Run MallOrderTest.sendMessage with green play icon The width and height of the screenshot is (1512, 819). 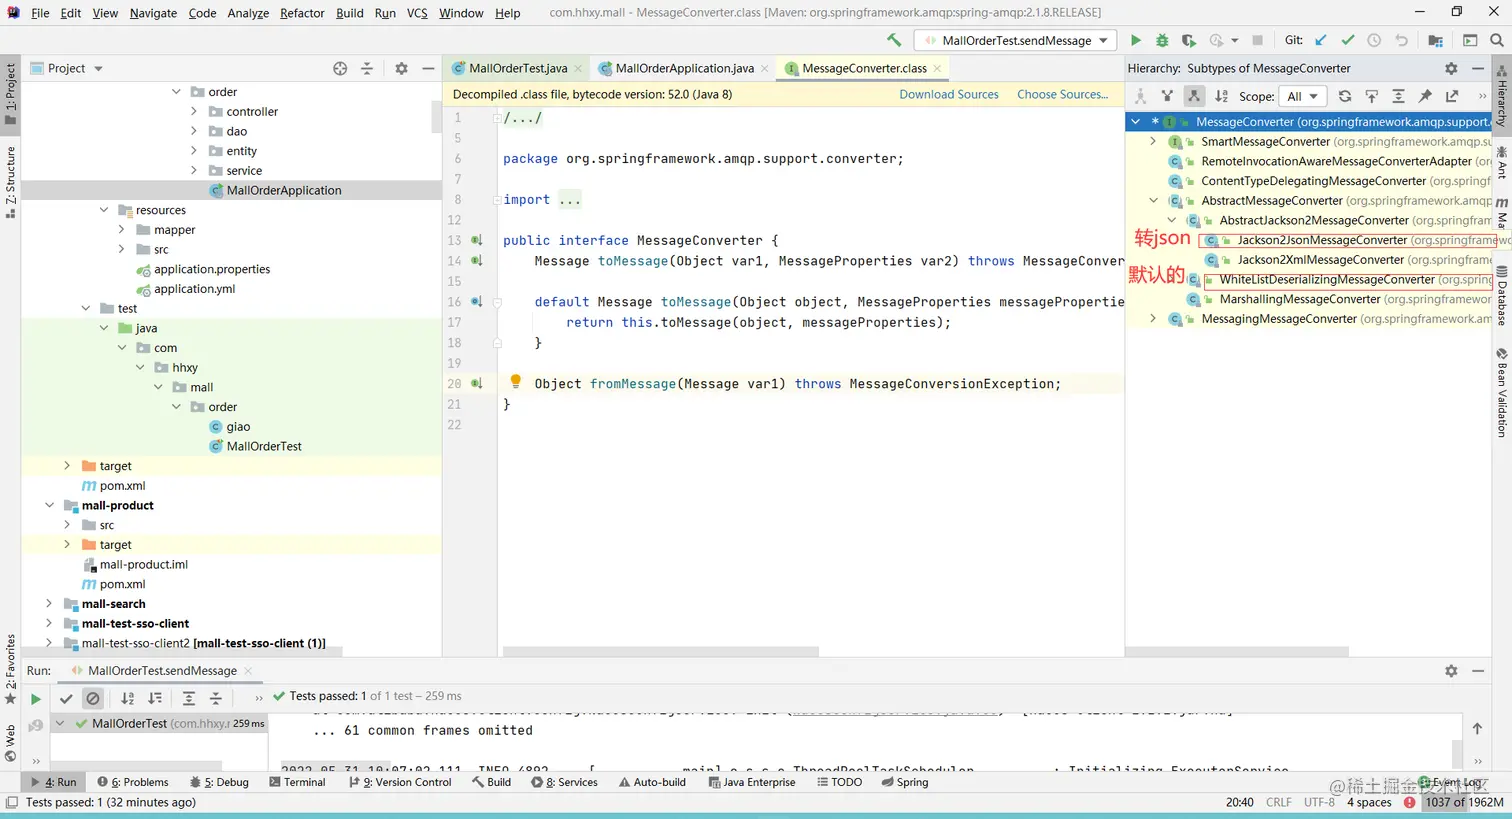1135,40
